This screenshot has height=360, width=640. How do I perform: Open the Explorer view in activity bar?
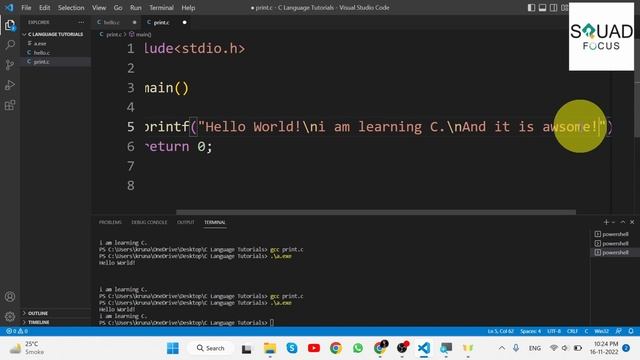pos(10,25)
